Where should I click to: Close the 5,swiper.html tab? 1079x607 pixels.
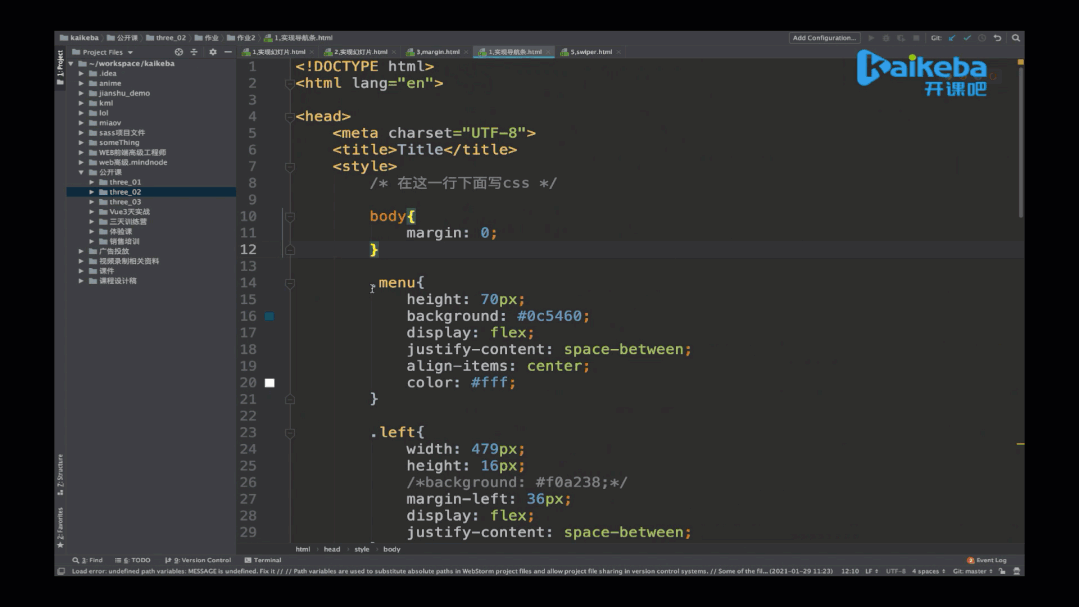(619, 52)
